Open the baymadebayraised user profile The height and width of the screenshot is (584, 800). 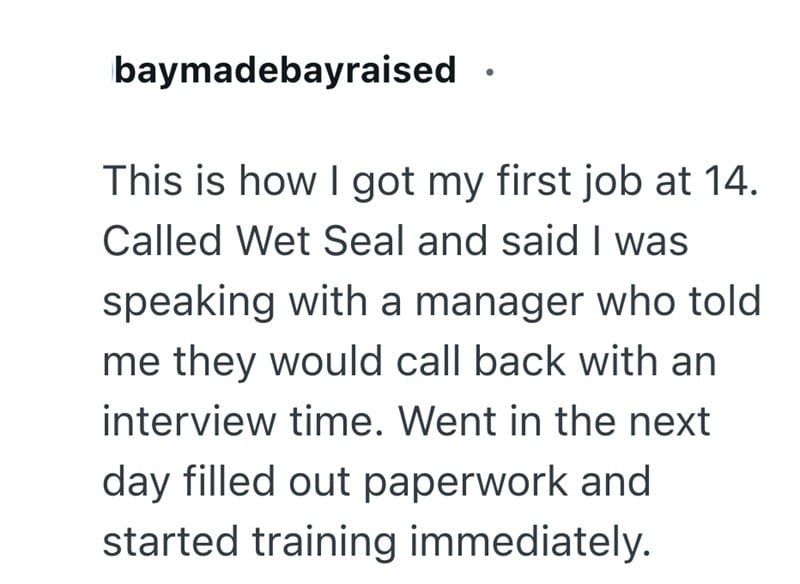pyautogui.click(x=285, y=71)
